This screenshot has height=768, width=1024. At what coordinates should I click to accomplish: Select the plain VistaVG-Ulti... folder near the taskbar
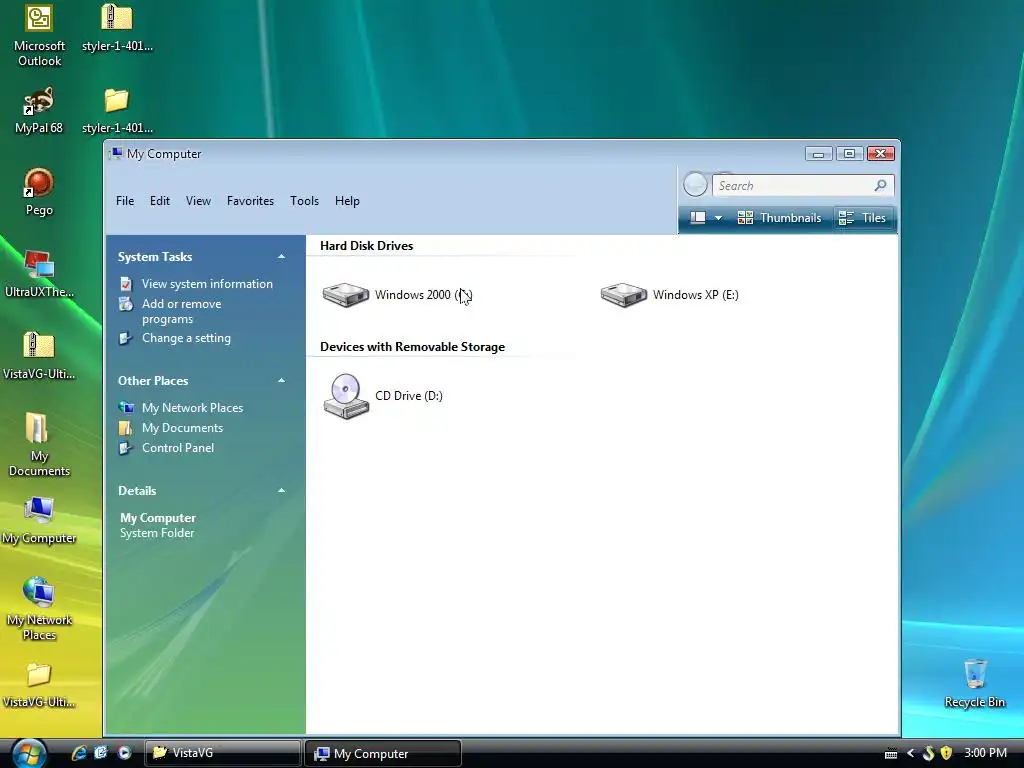[39, 685]
